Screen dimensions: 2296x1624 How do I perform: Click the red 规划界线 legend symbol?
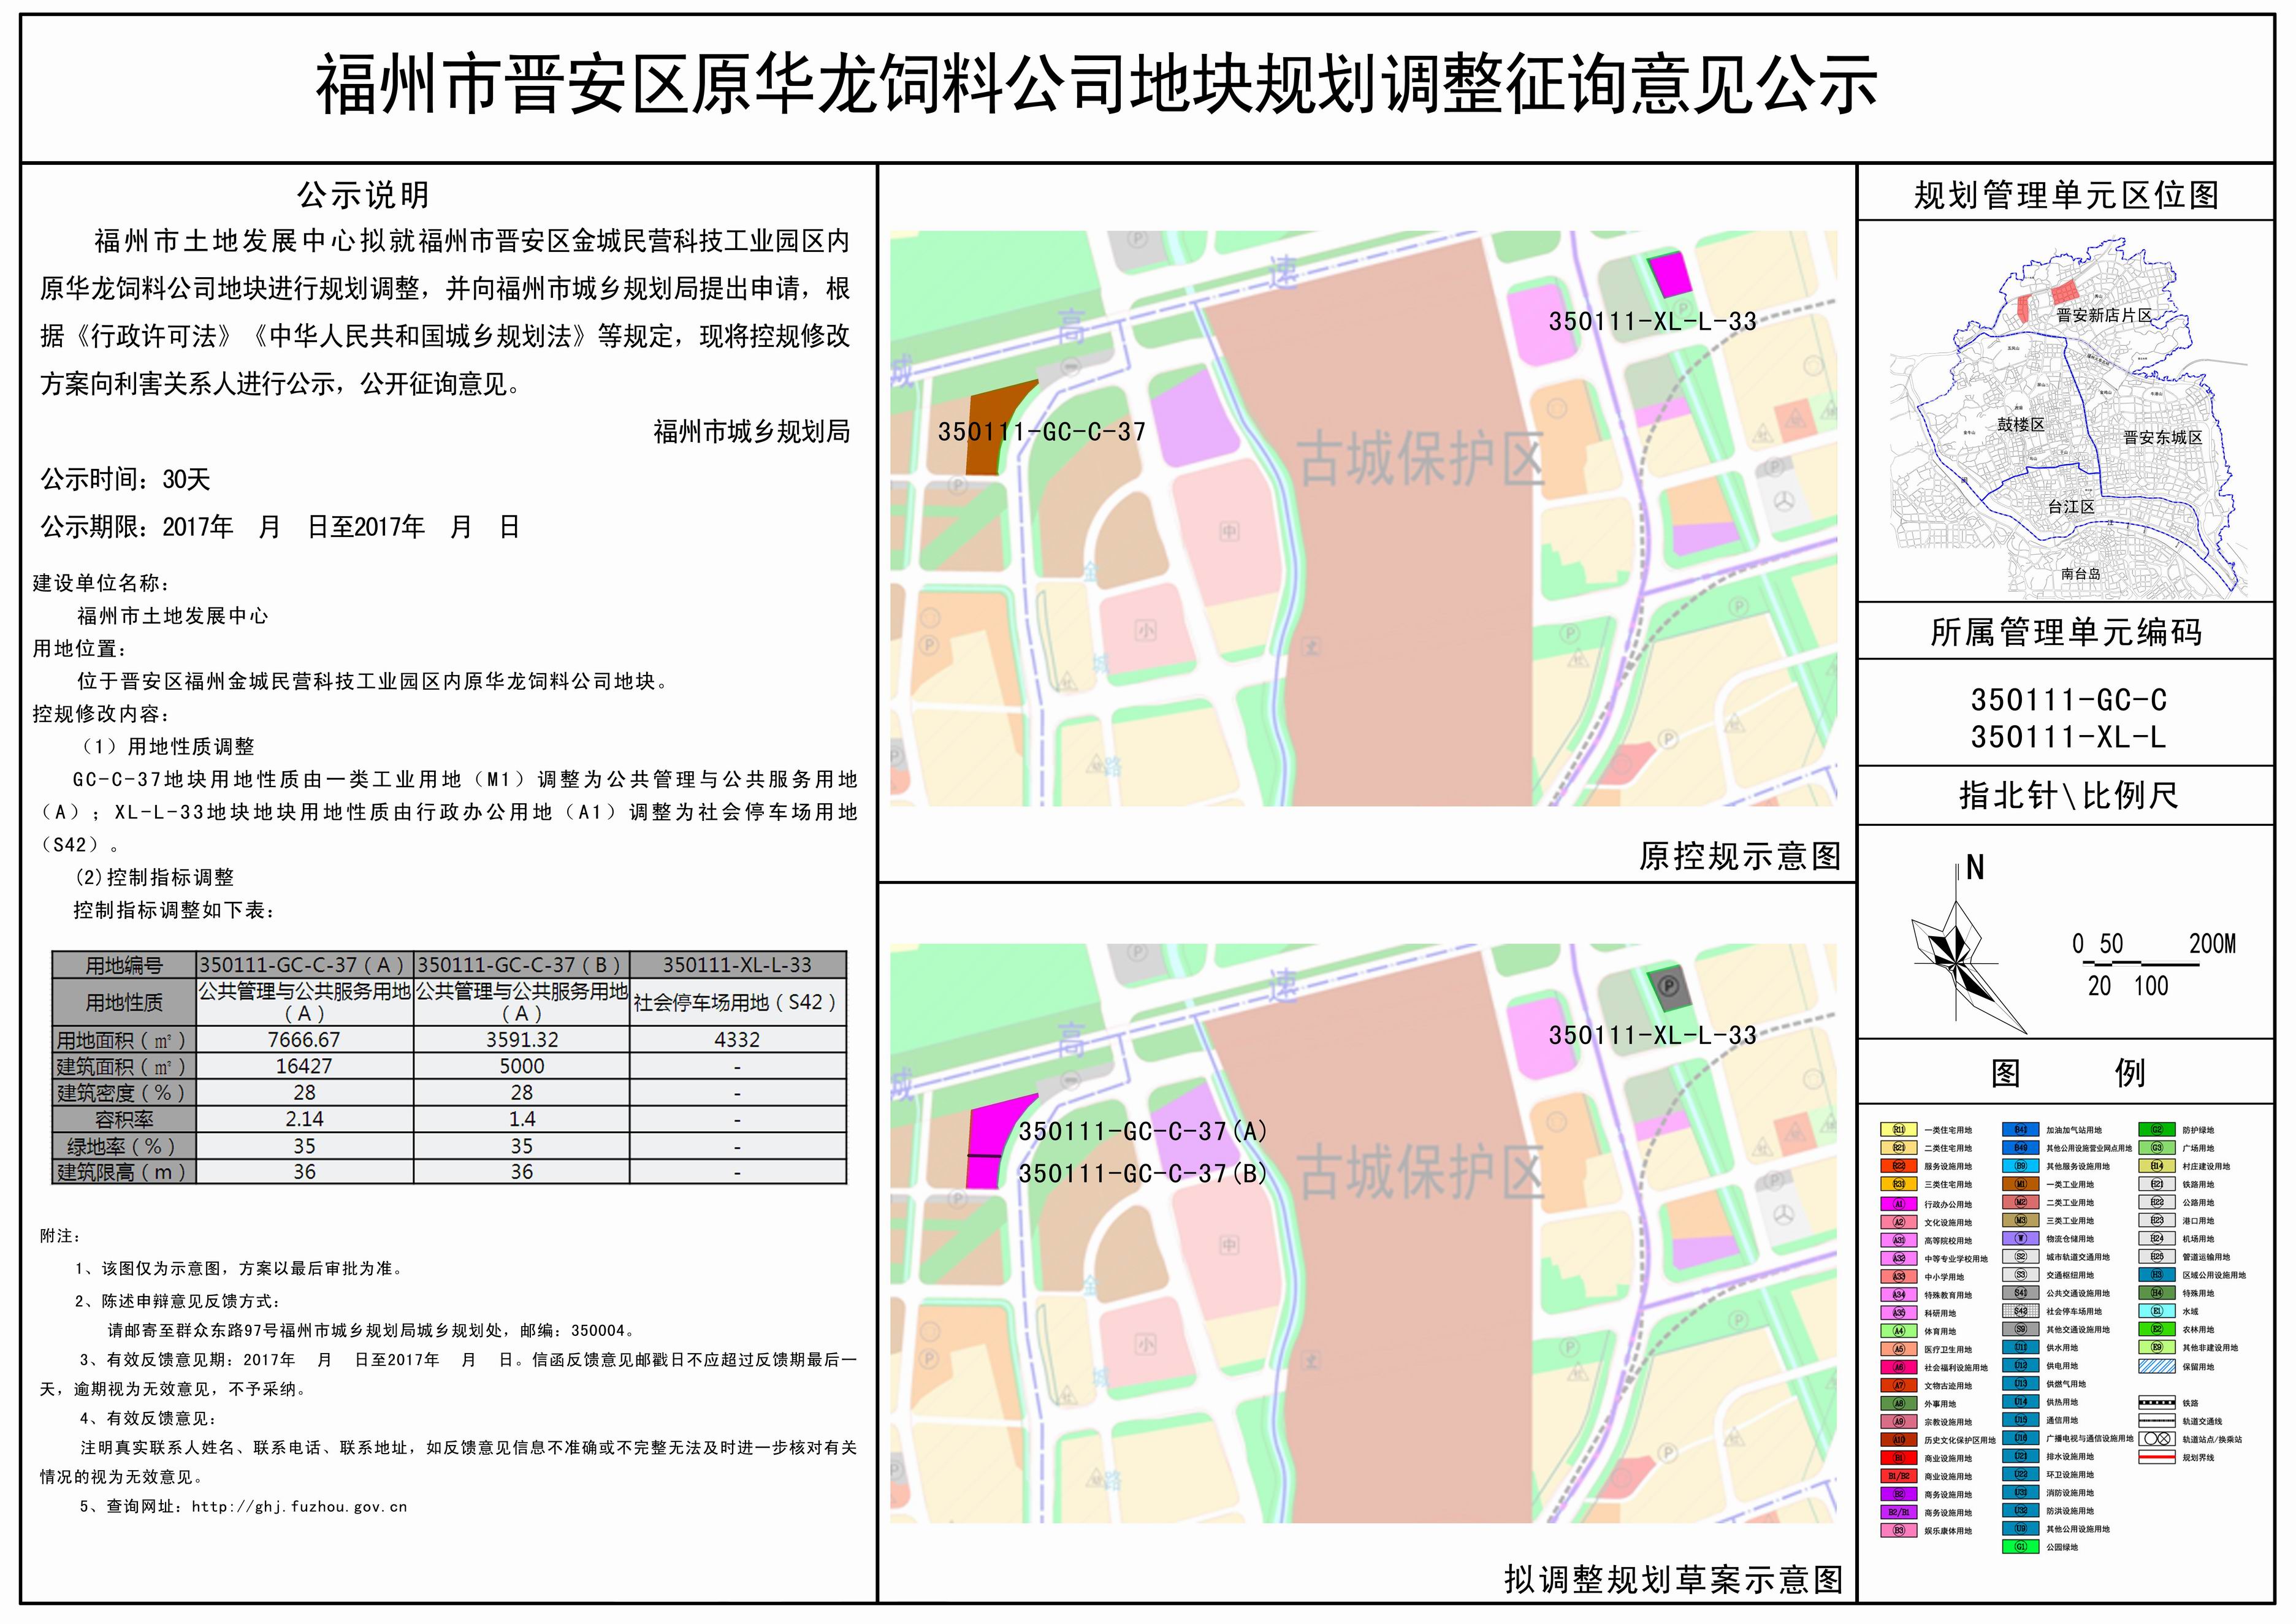pos(2158,1457)
